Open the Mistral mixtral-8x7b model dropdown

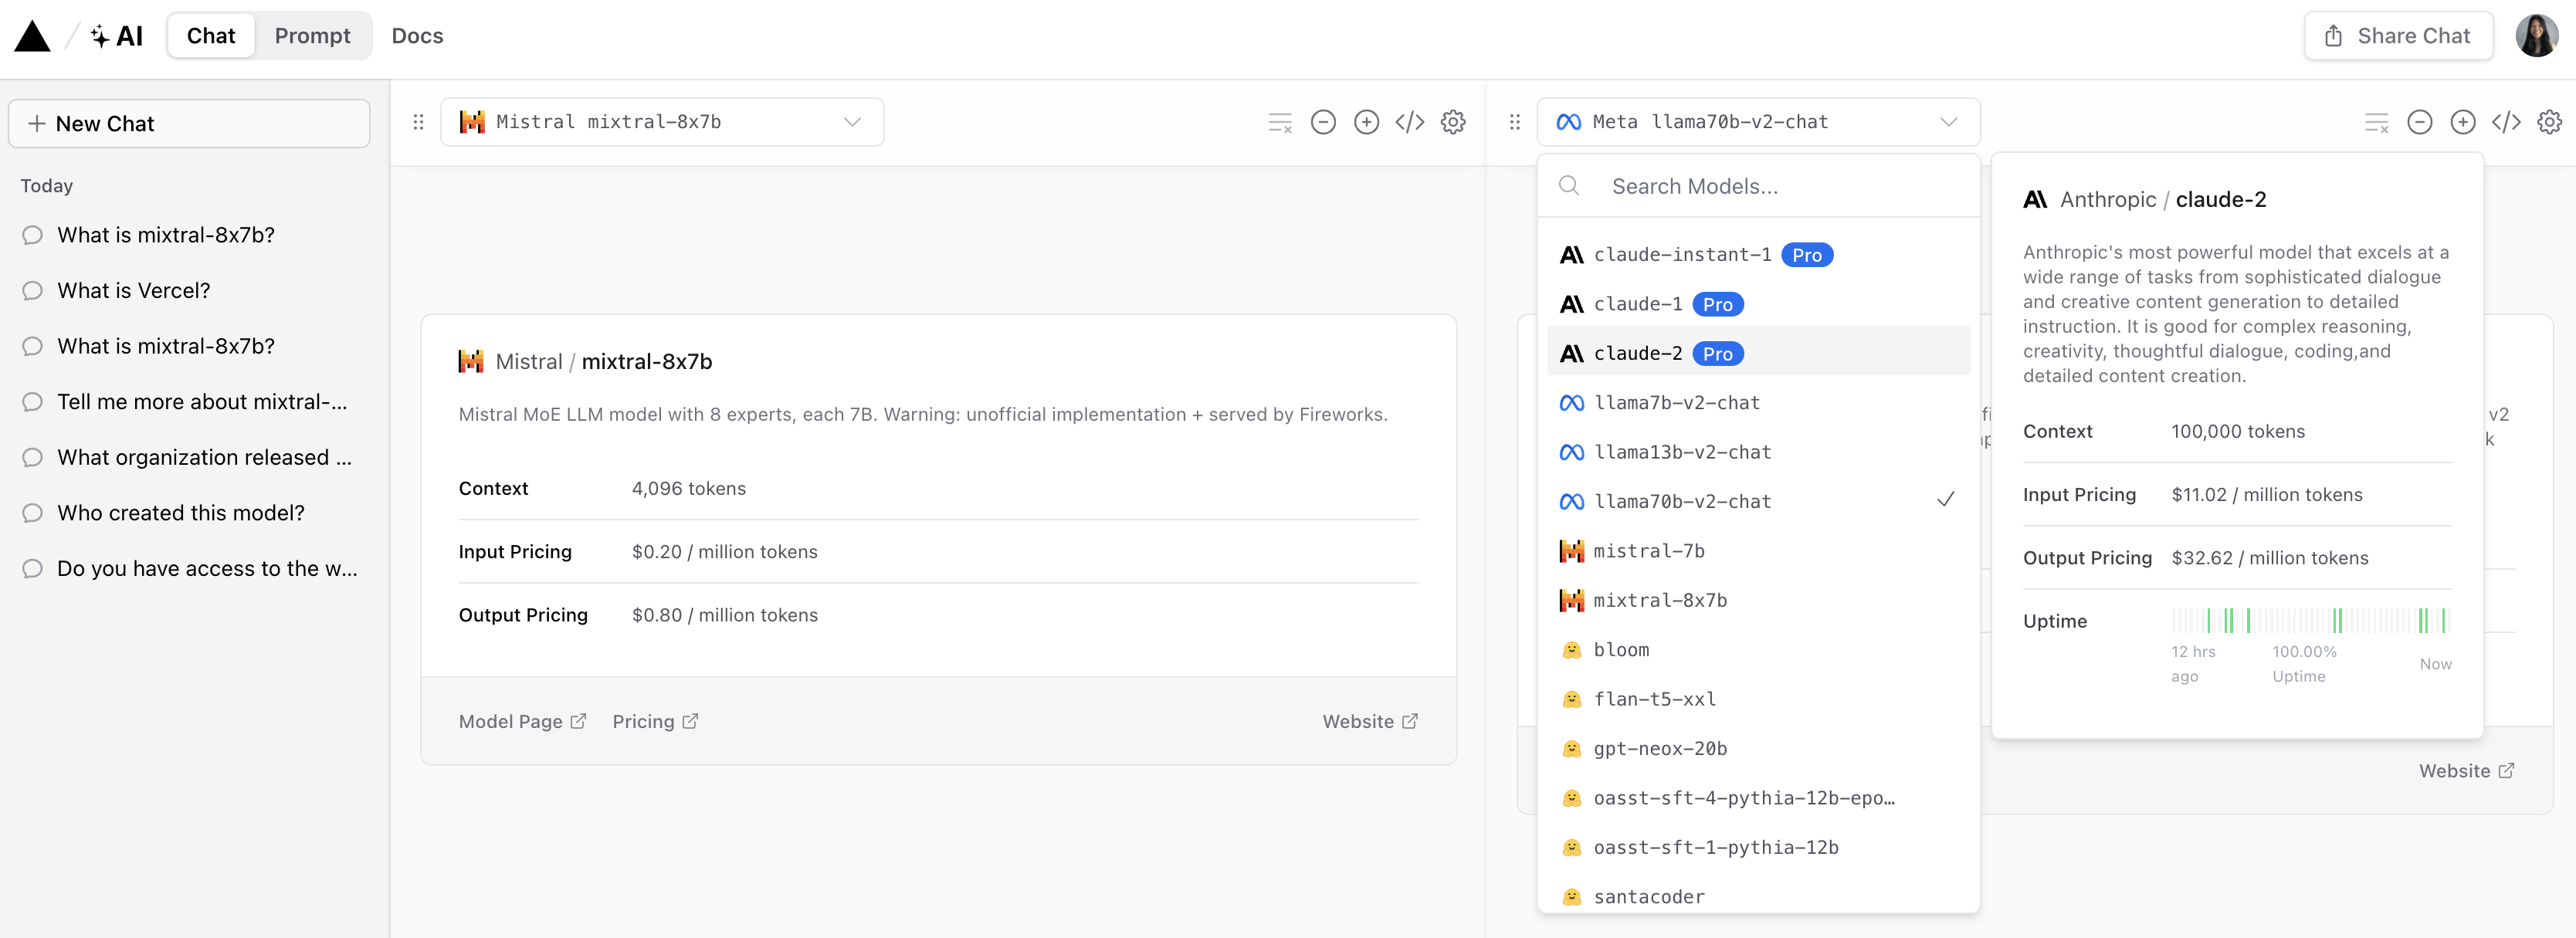662,122
